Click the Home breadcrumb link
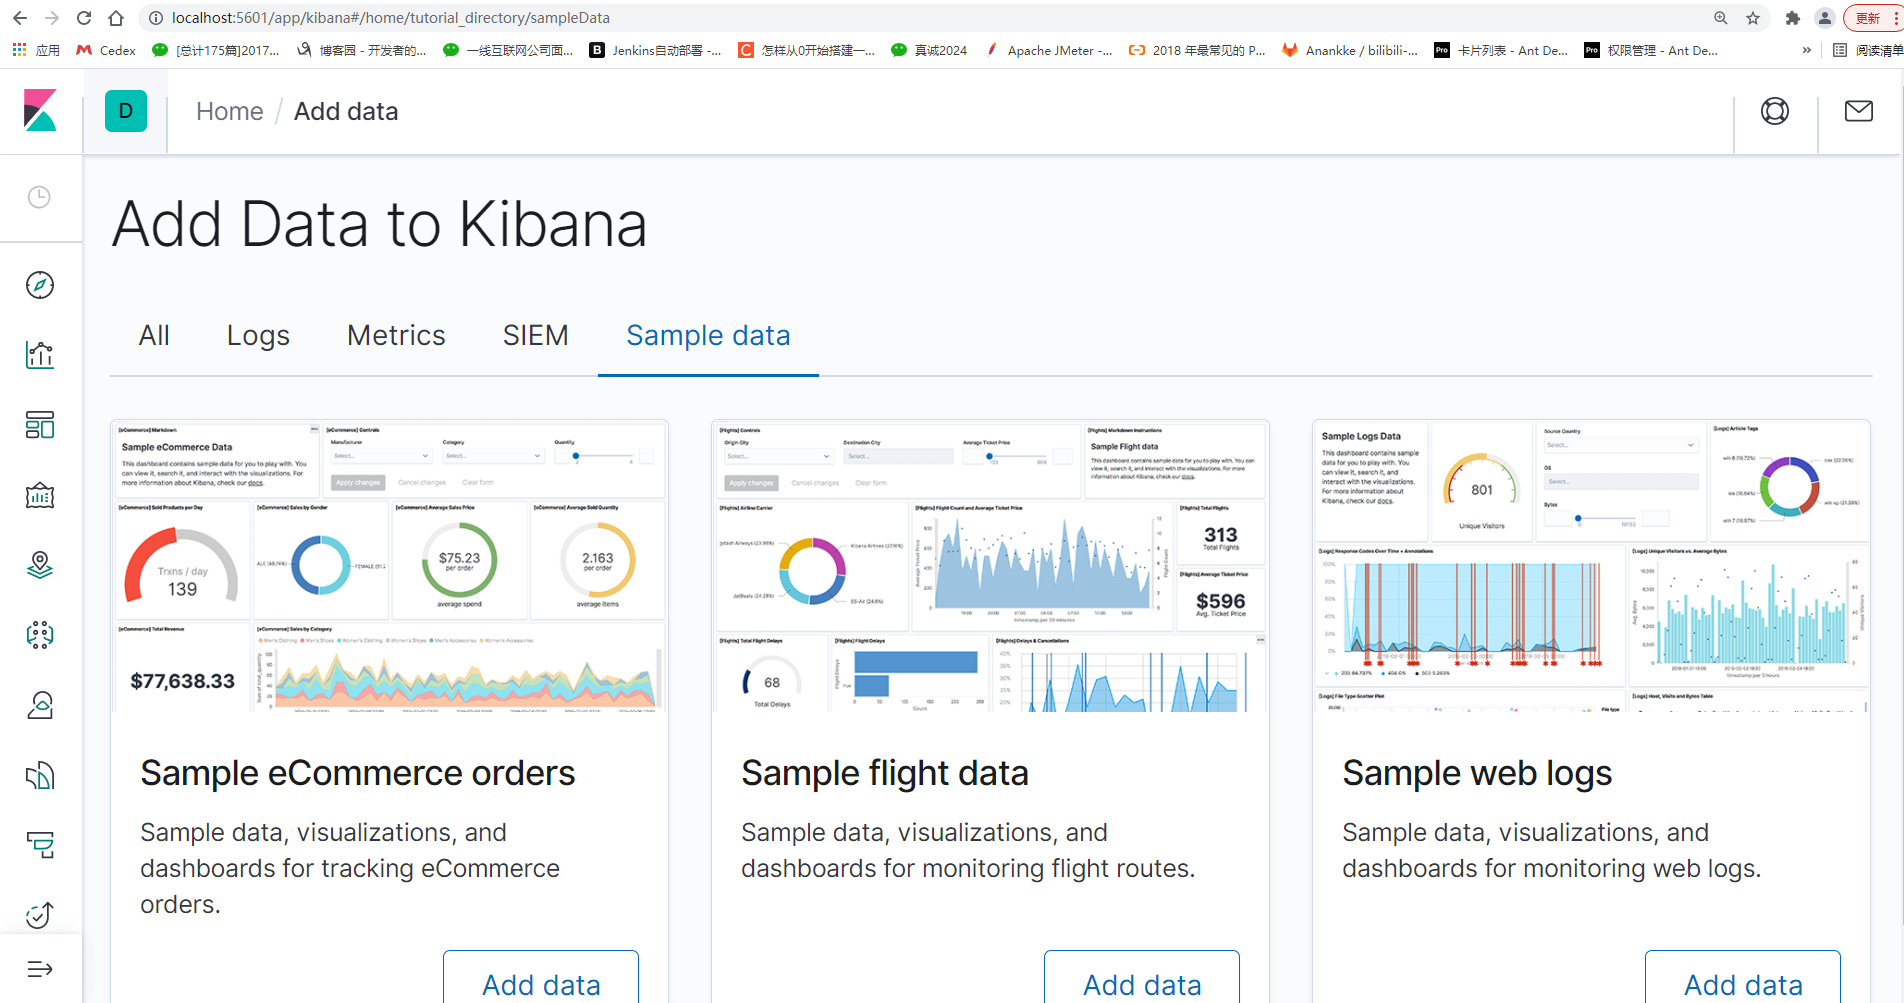 pyautogui.click(x=230, y=111)
